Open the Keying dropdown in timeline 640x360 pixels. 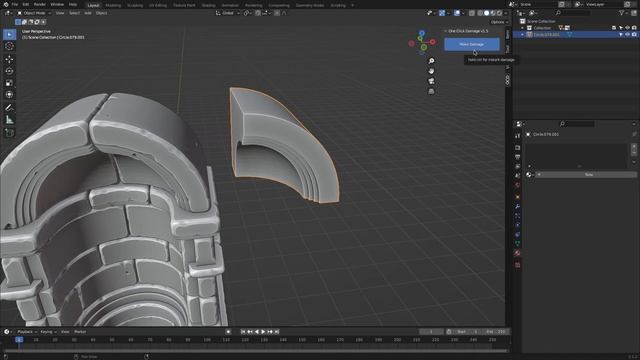49,332
